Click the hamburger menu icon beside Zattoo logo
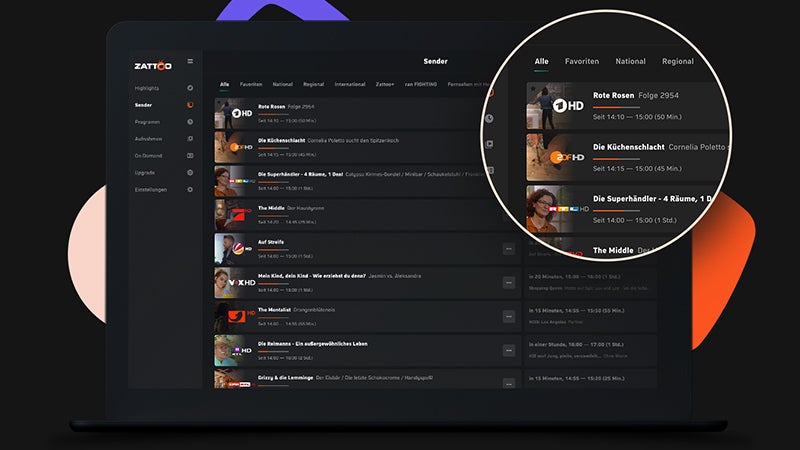Image resolution: width=800 pixels, height=450 pixels. coord(190,62)
